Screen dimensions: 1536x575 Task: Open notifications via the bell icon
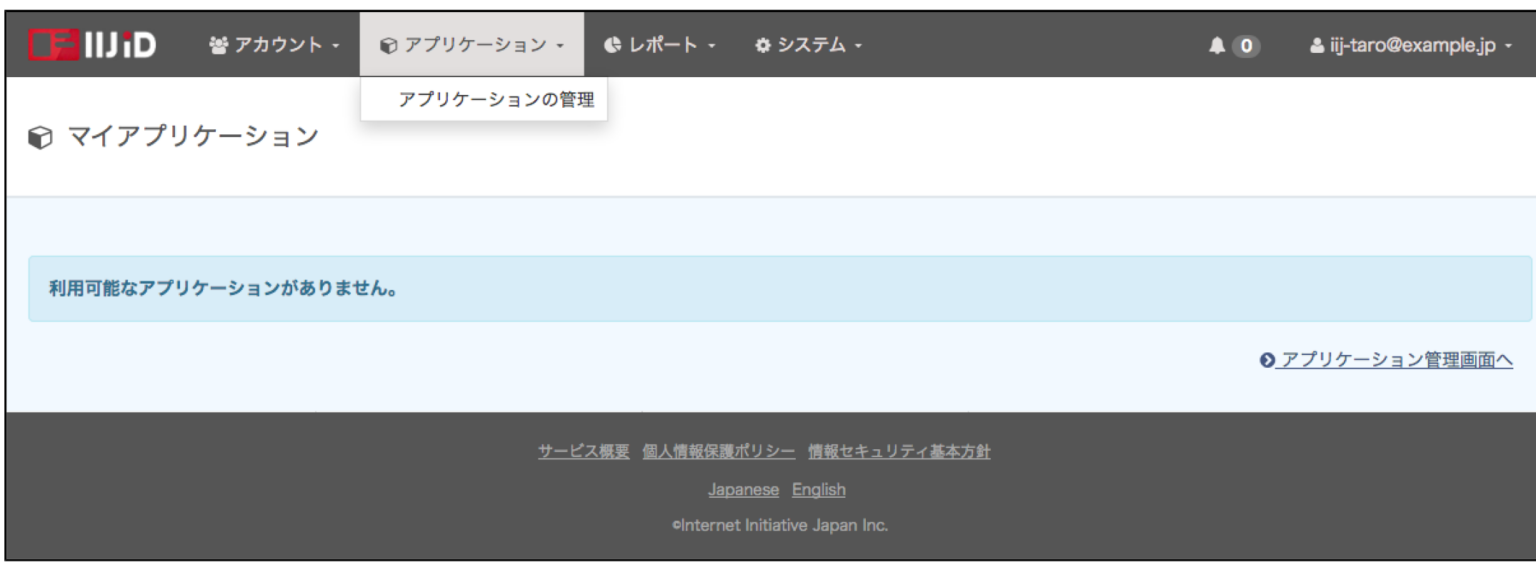click(1216, 45)
